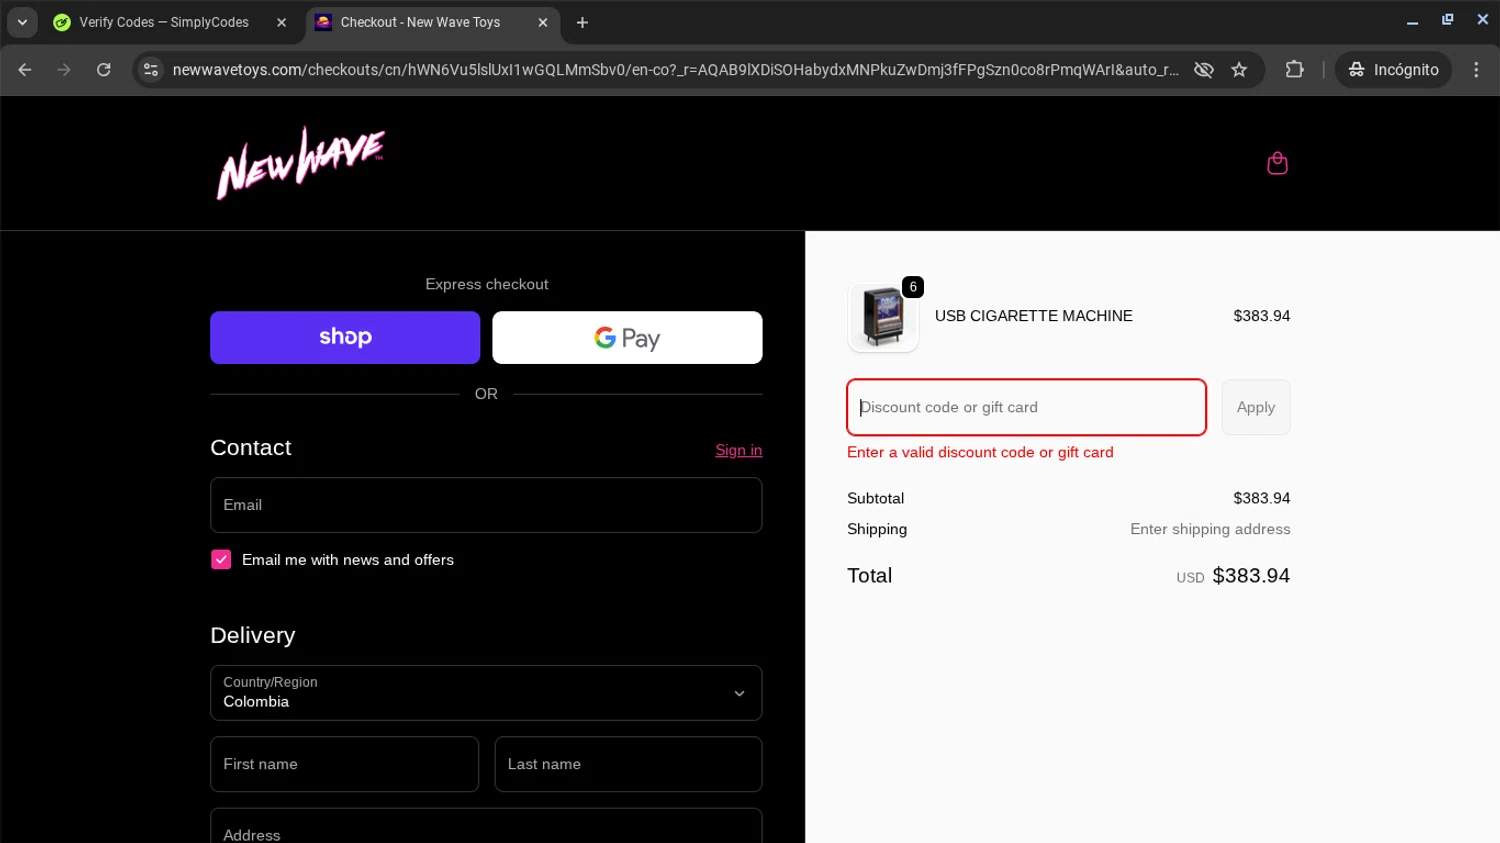
Task: Click the error text 'Enter a valid discount code or gift card'
Action: click(x=980, y=452)
